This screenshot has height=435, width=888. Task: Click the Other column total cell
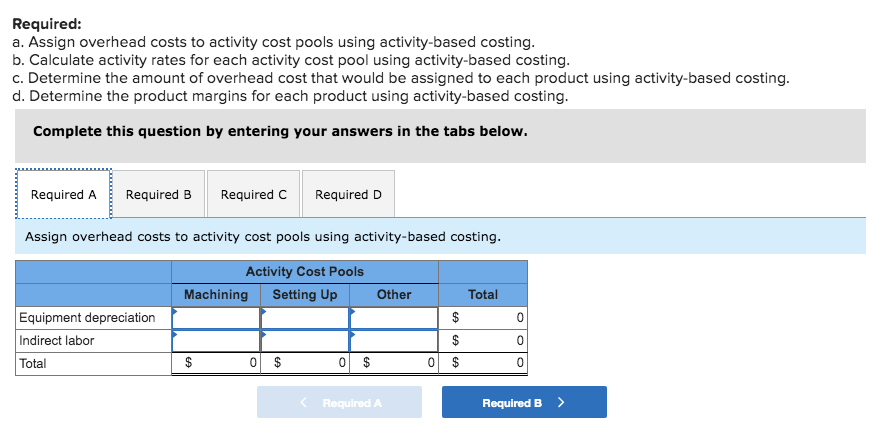point(394,364)
